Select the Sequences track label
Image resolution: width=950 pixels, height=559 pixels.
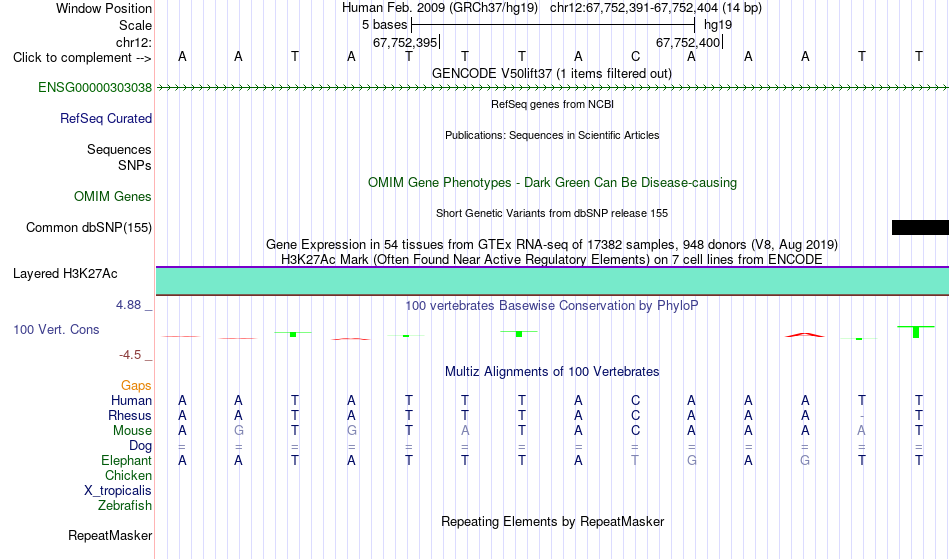[119, 149]
